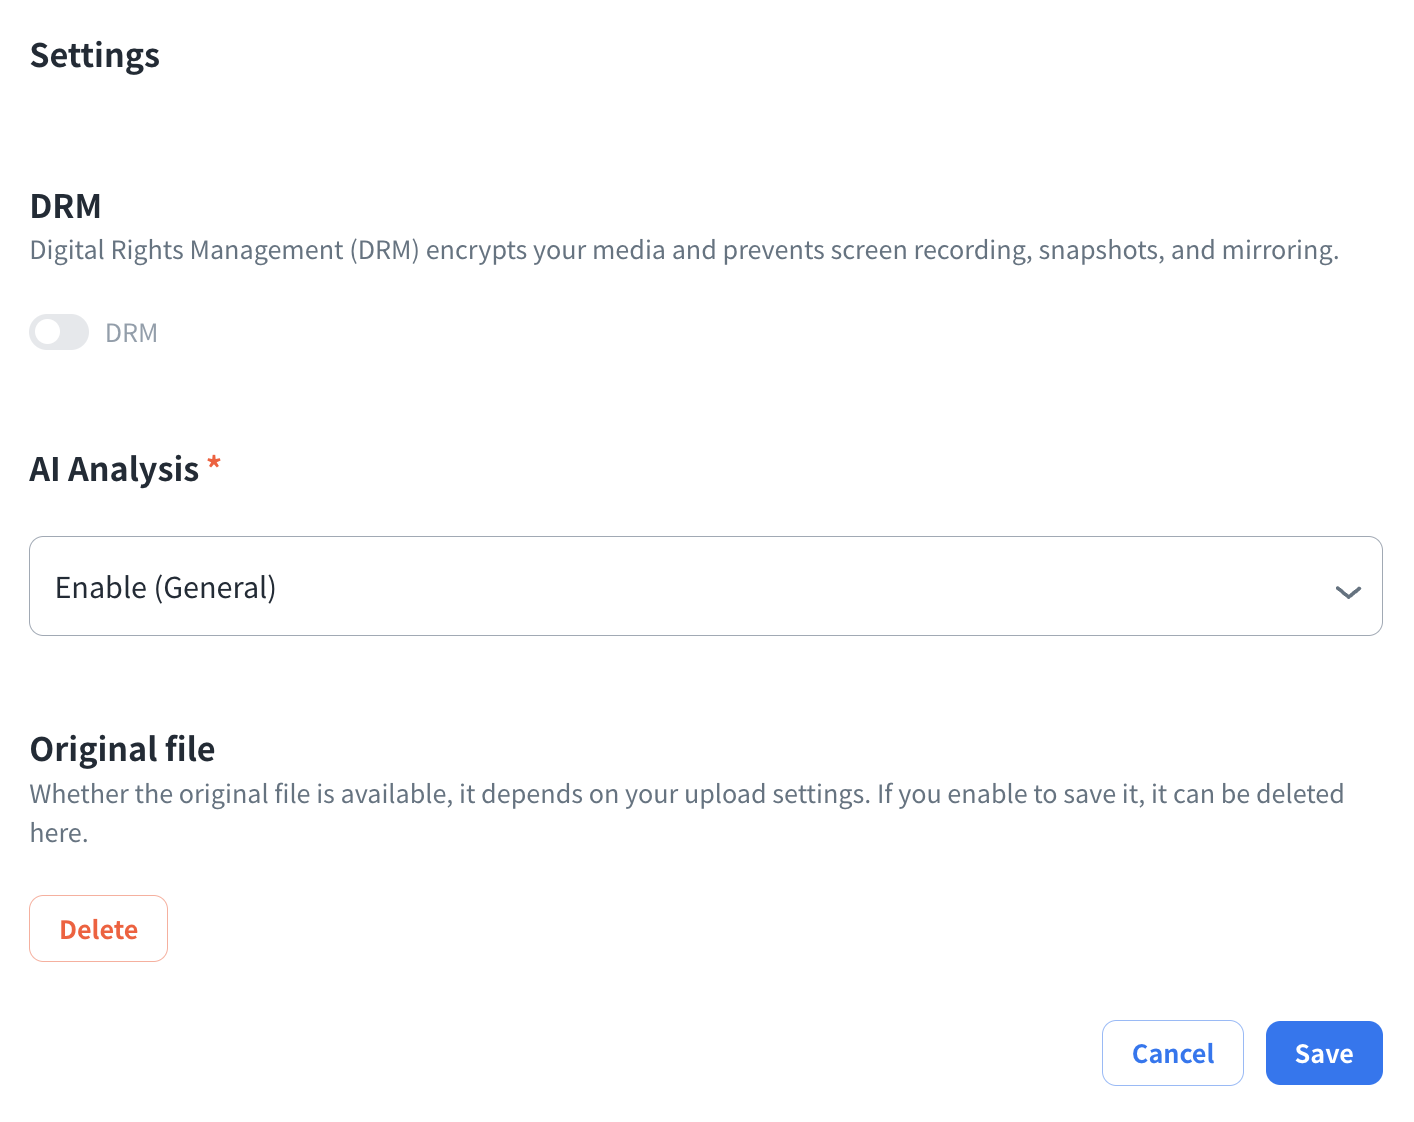
Task: Click the AI Analysis section heading
Action: tap(114, 469)
